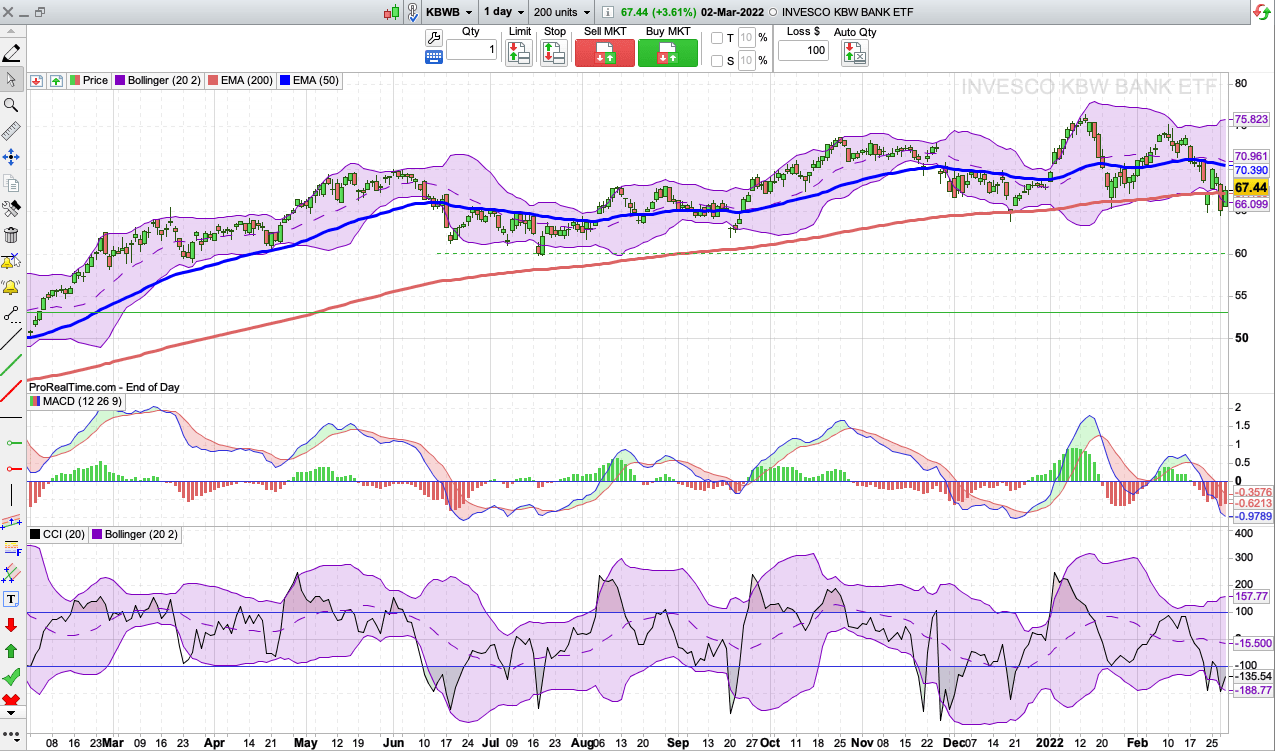
Task: Click the curved arrow icon at the top-right corner
Action: tap(1262, 12)
